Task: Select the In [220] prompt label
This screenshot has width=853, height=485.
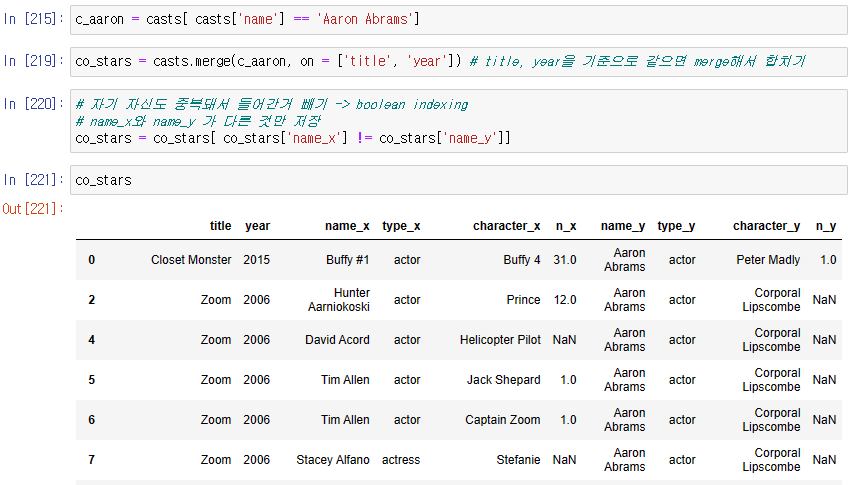Action: (33, 103)
